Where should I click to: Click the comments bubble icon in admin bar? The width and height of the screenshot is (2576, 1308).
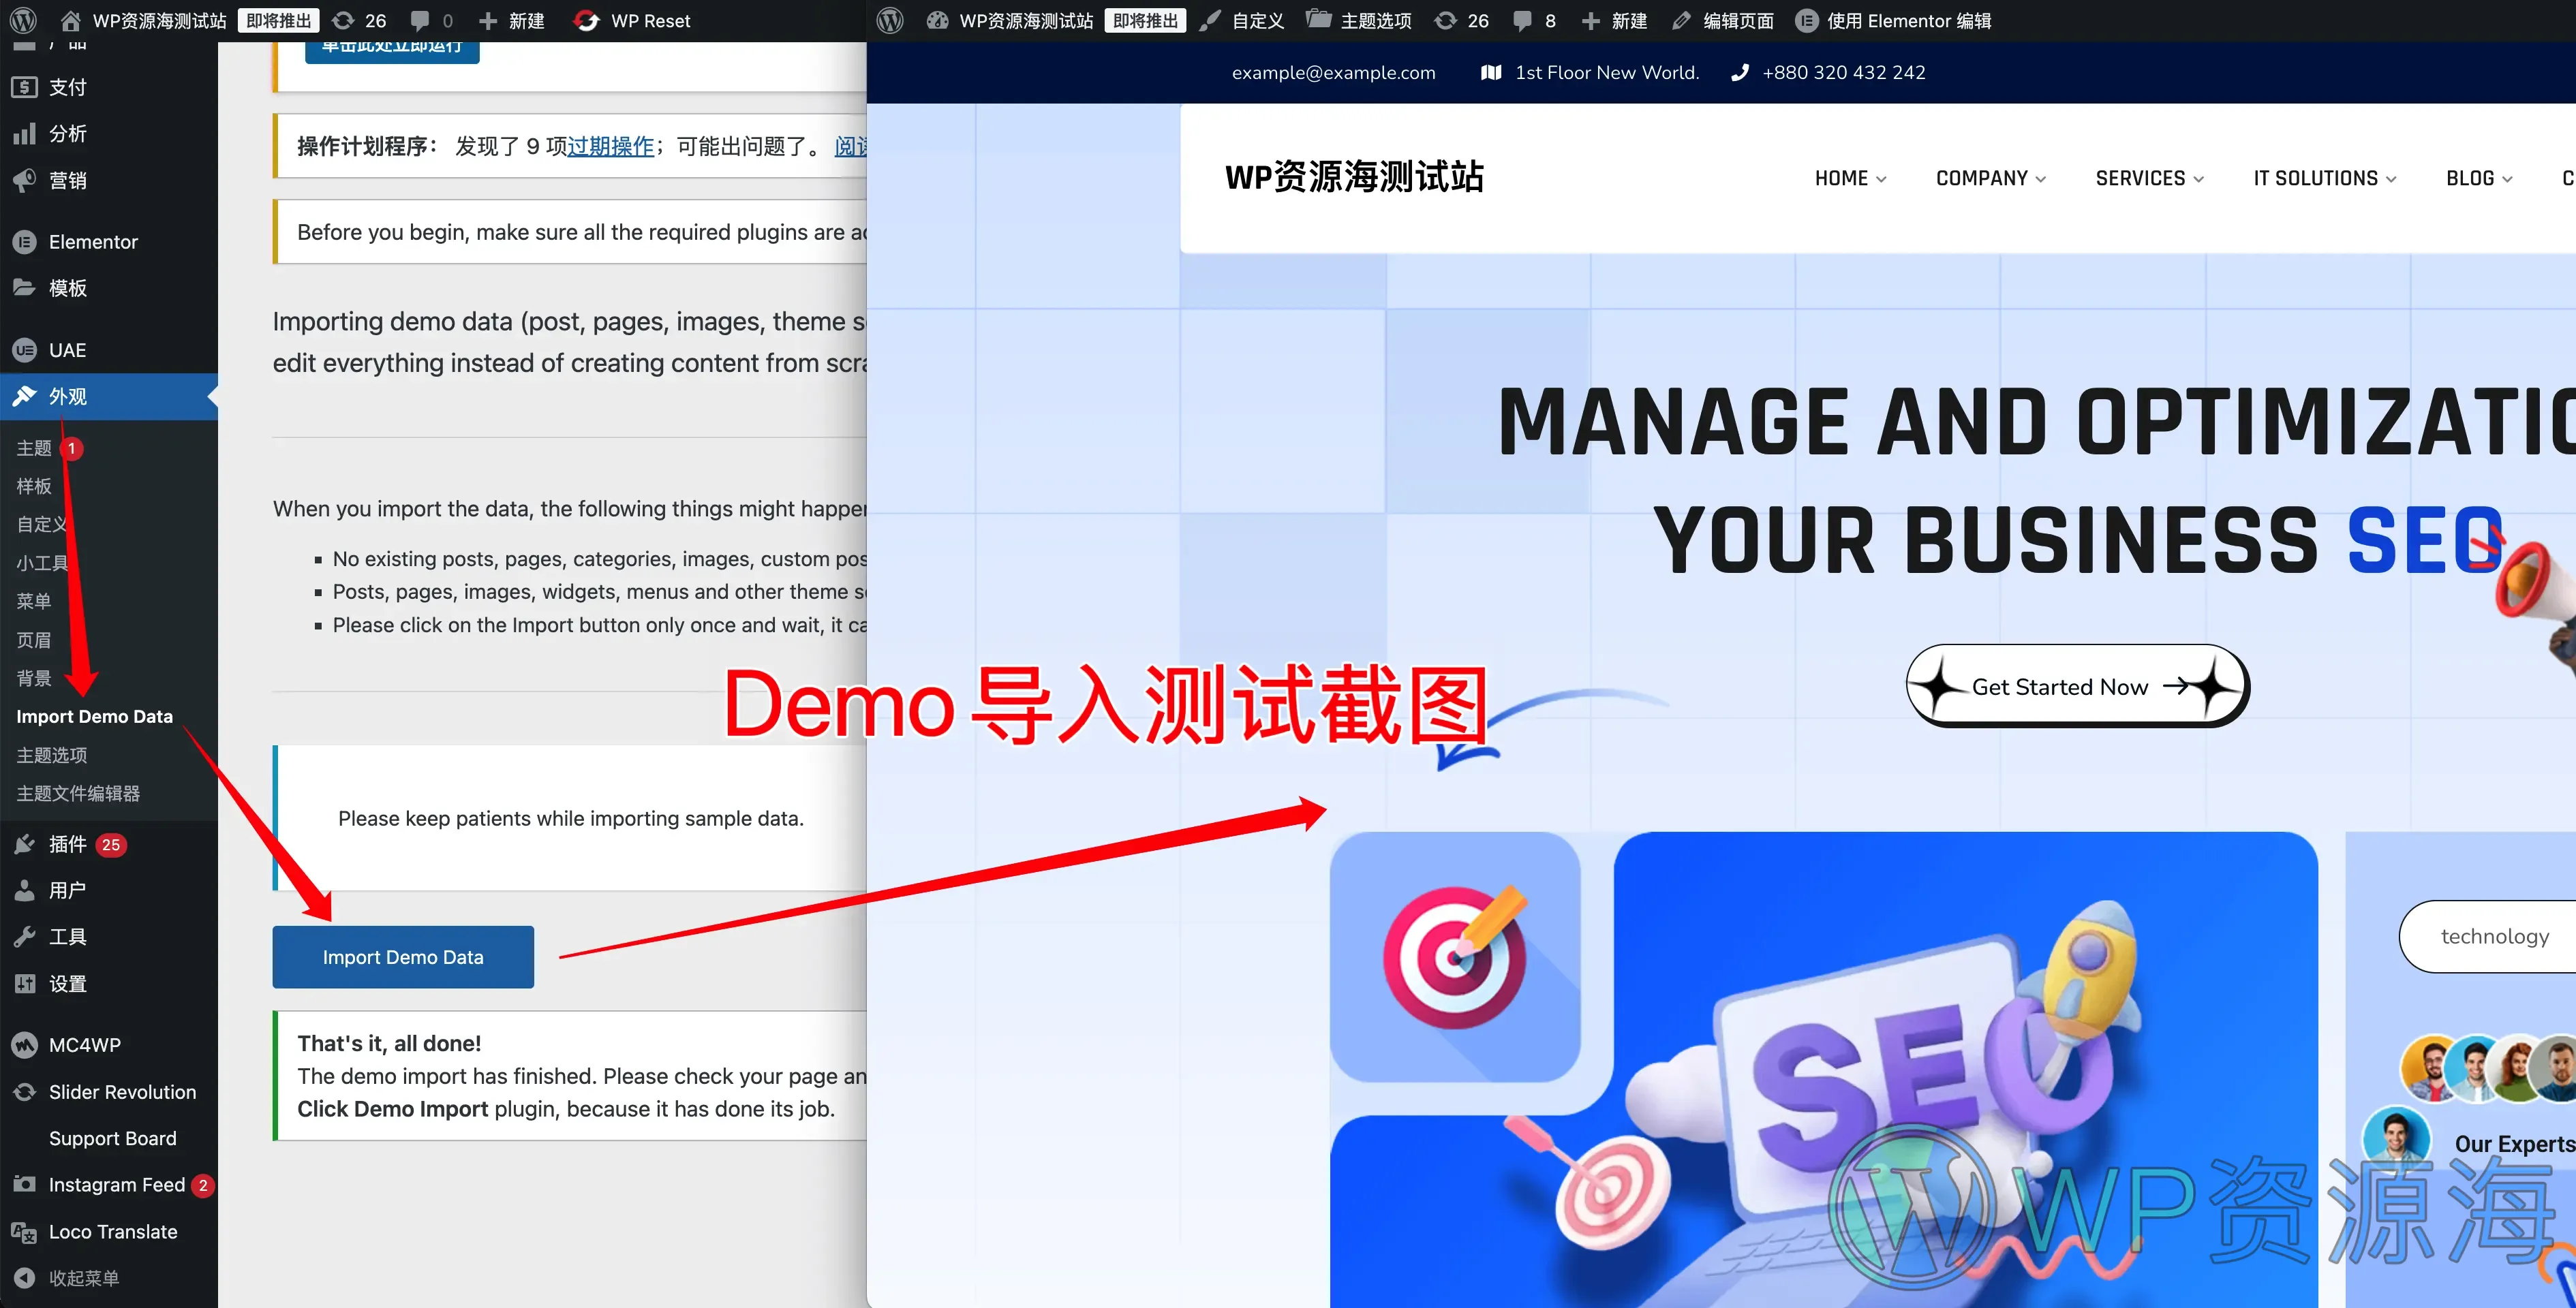[421, 20]
